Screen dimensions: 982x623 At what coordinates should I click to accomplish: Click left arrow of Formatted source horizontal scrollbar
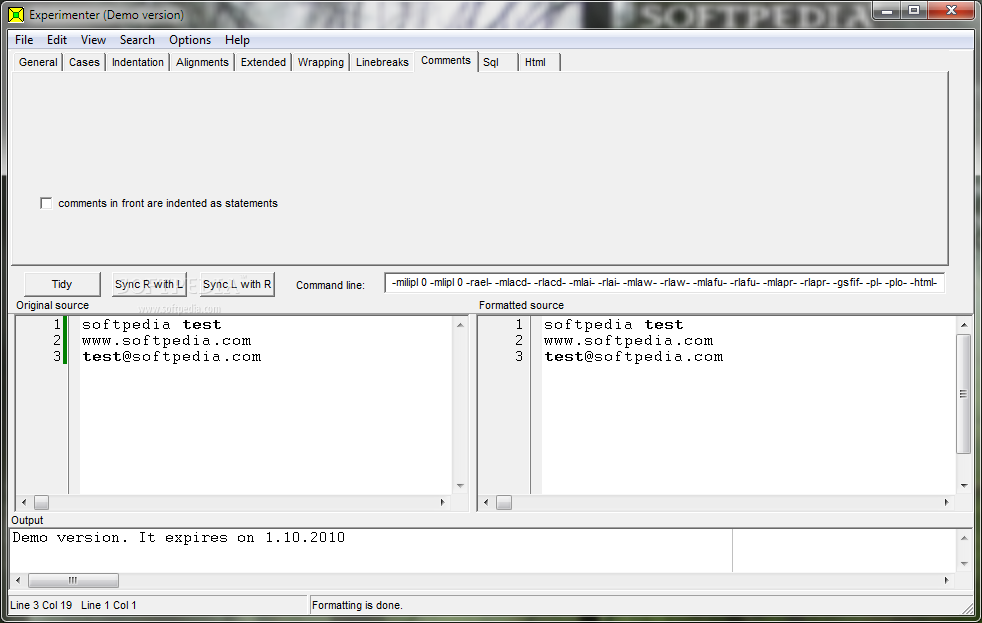click(x=486, y=502)
